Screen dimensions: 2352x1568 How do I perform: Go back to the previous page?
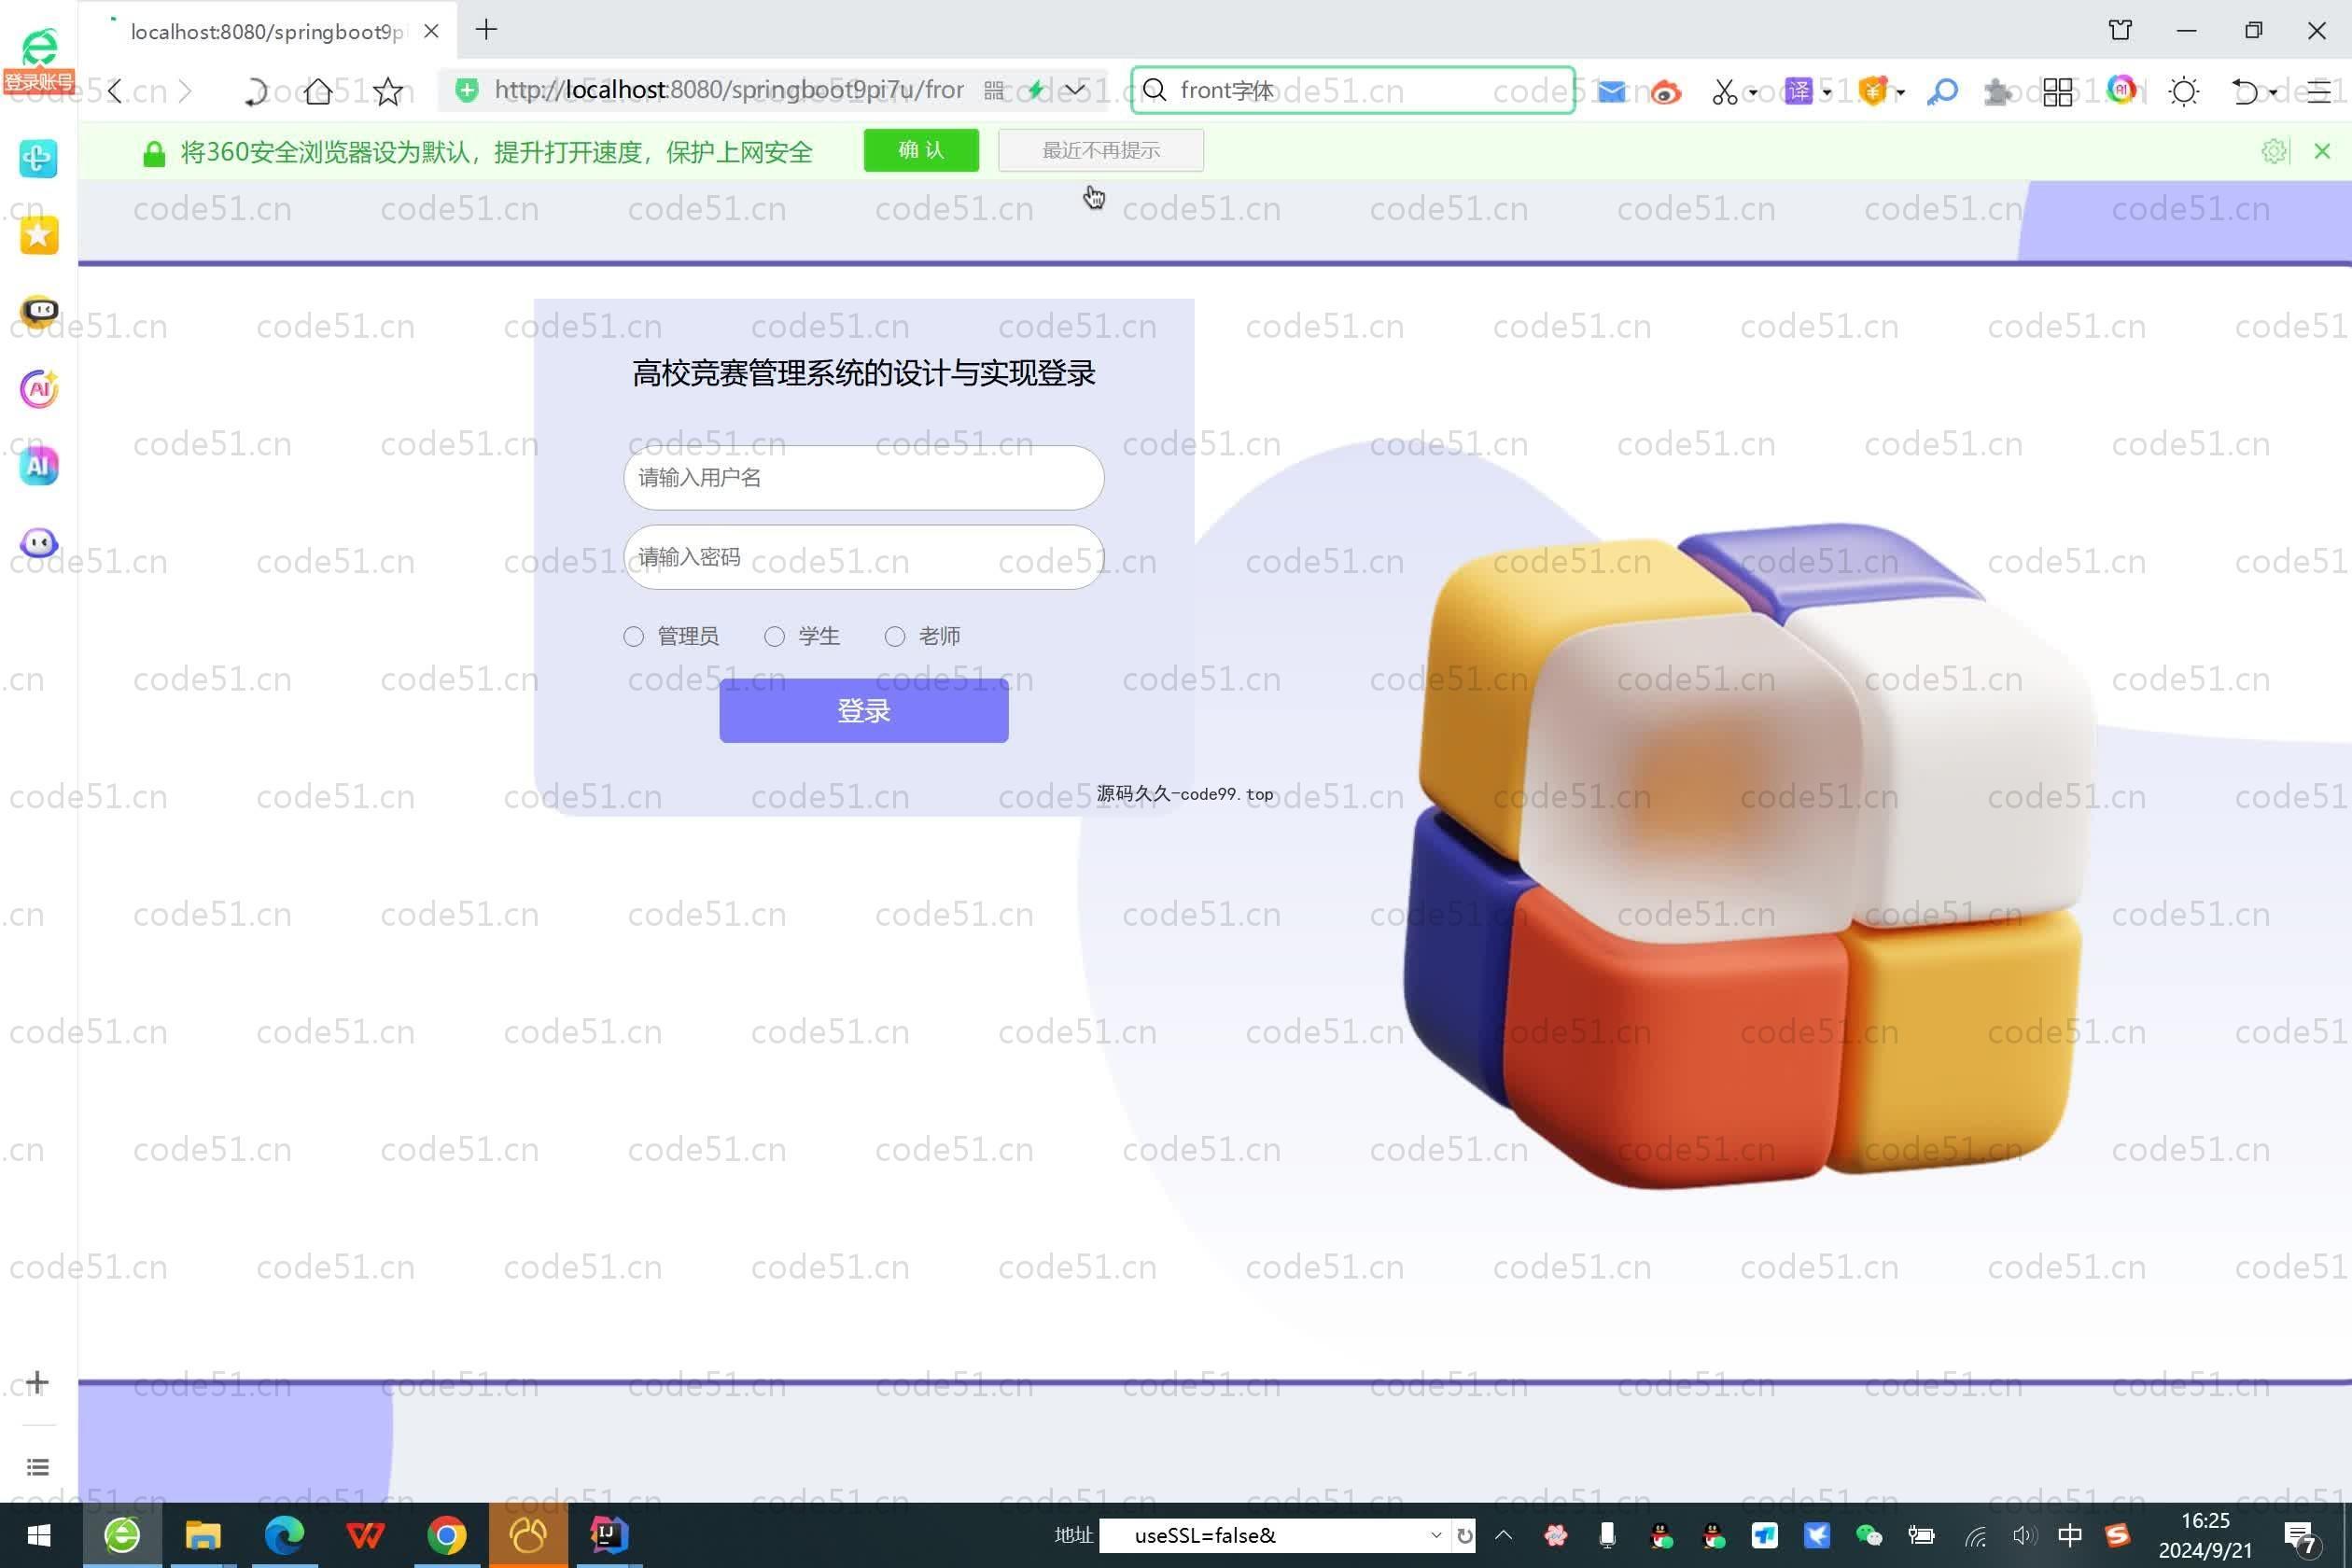pyautogui.click(x=115, y=91)
